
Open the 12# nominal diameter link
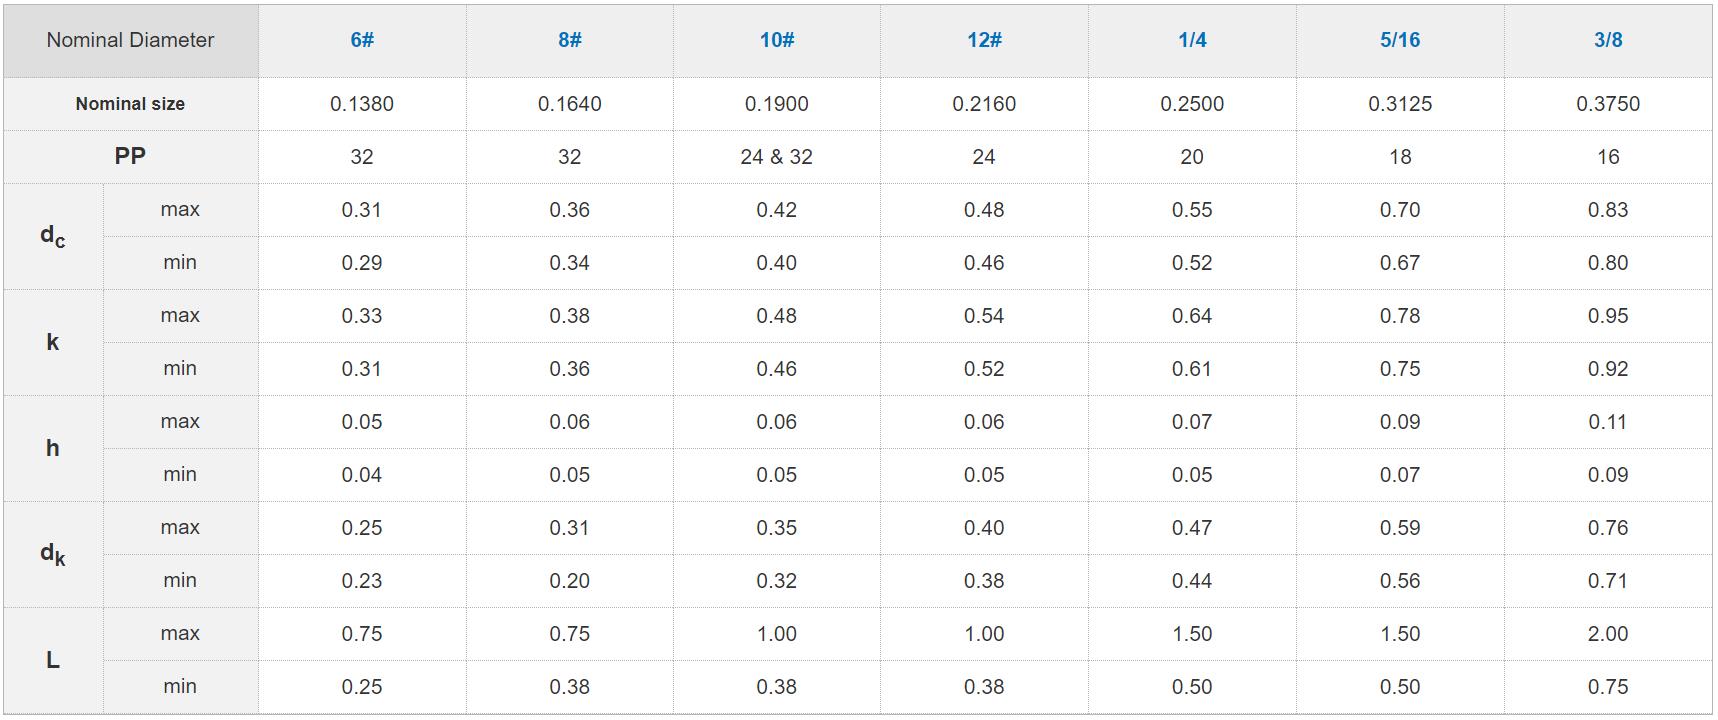(984, 40)
